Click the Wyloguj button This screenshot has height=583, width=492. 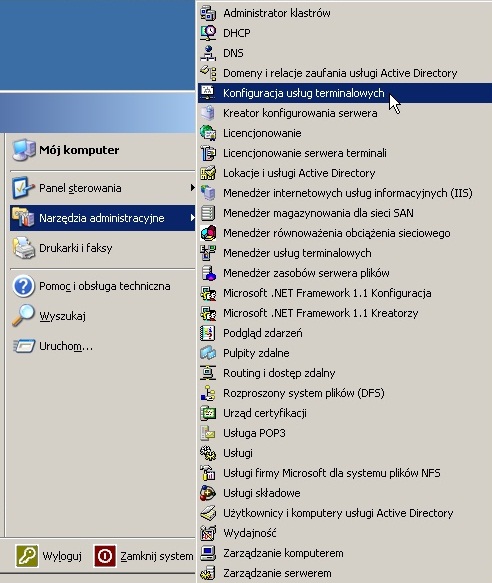point(49,556)
